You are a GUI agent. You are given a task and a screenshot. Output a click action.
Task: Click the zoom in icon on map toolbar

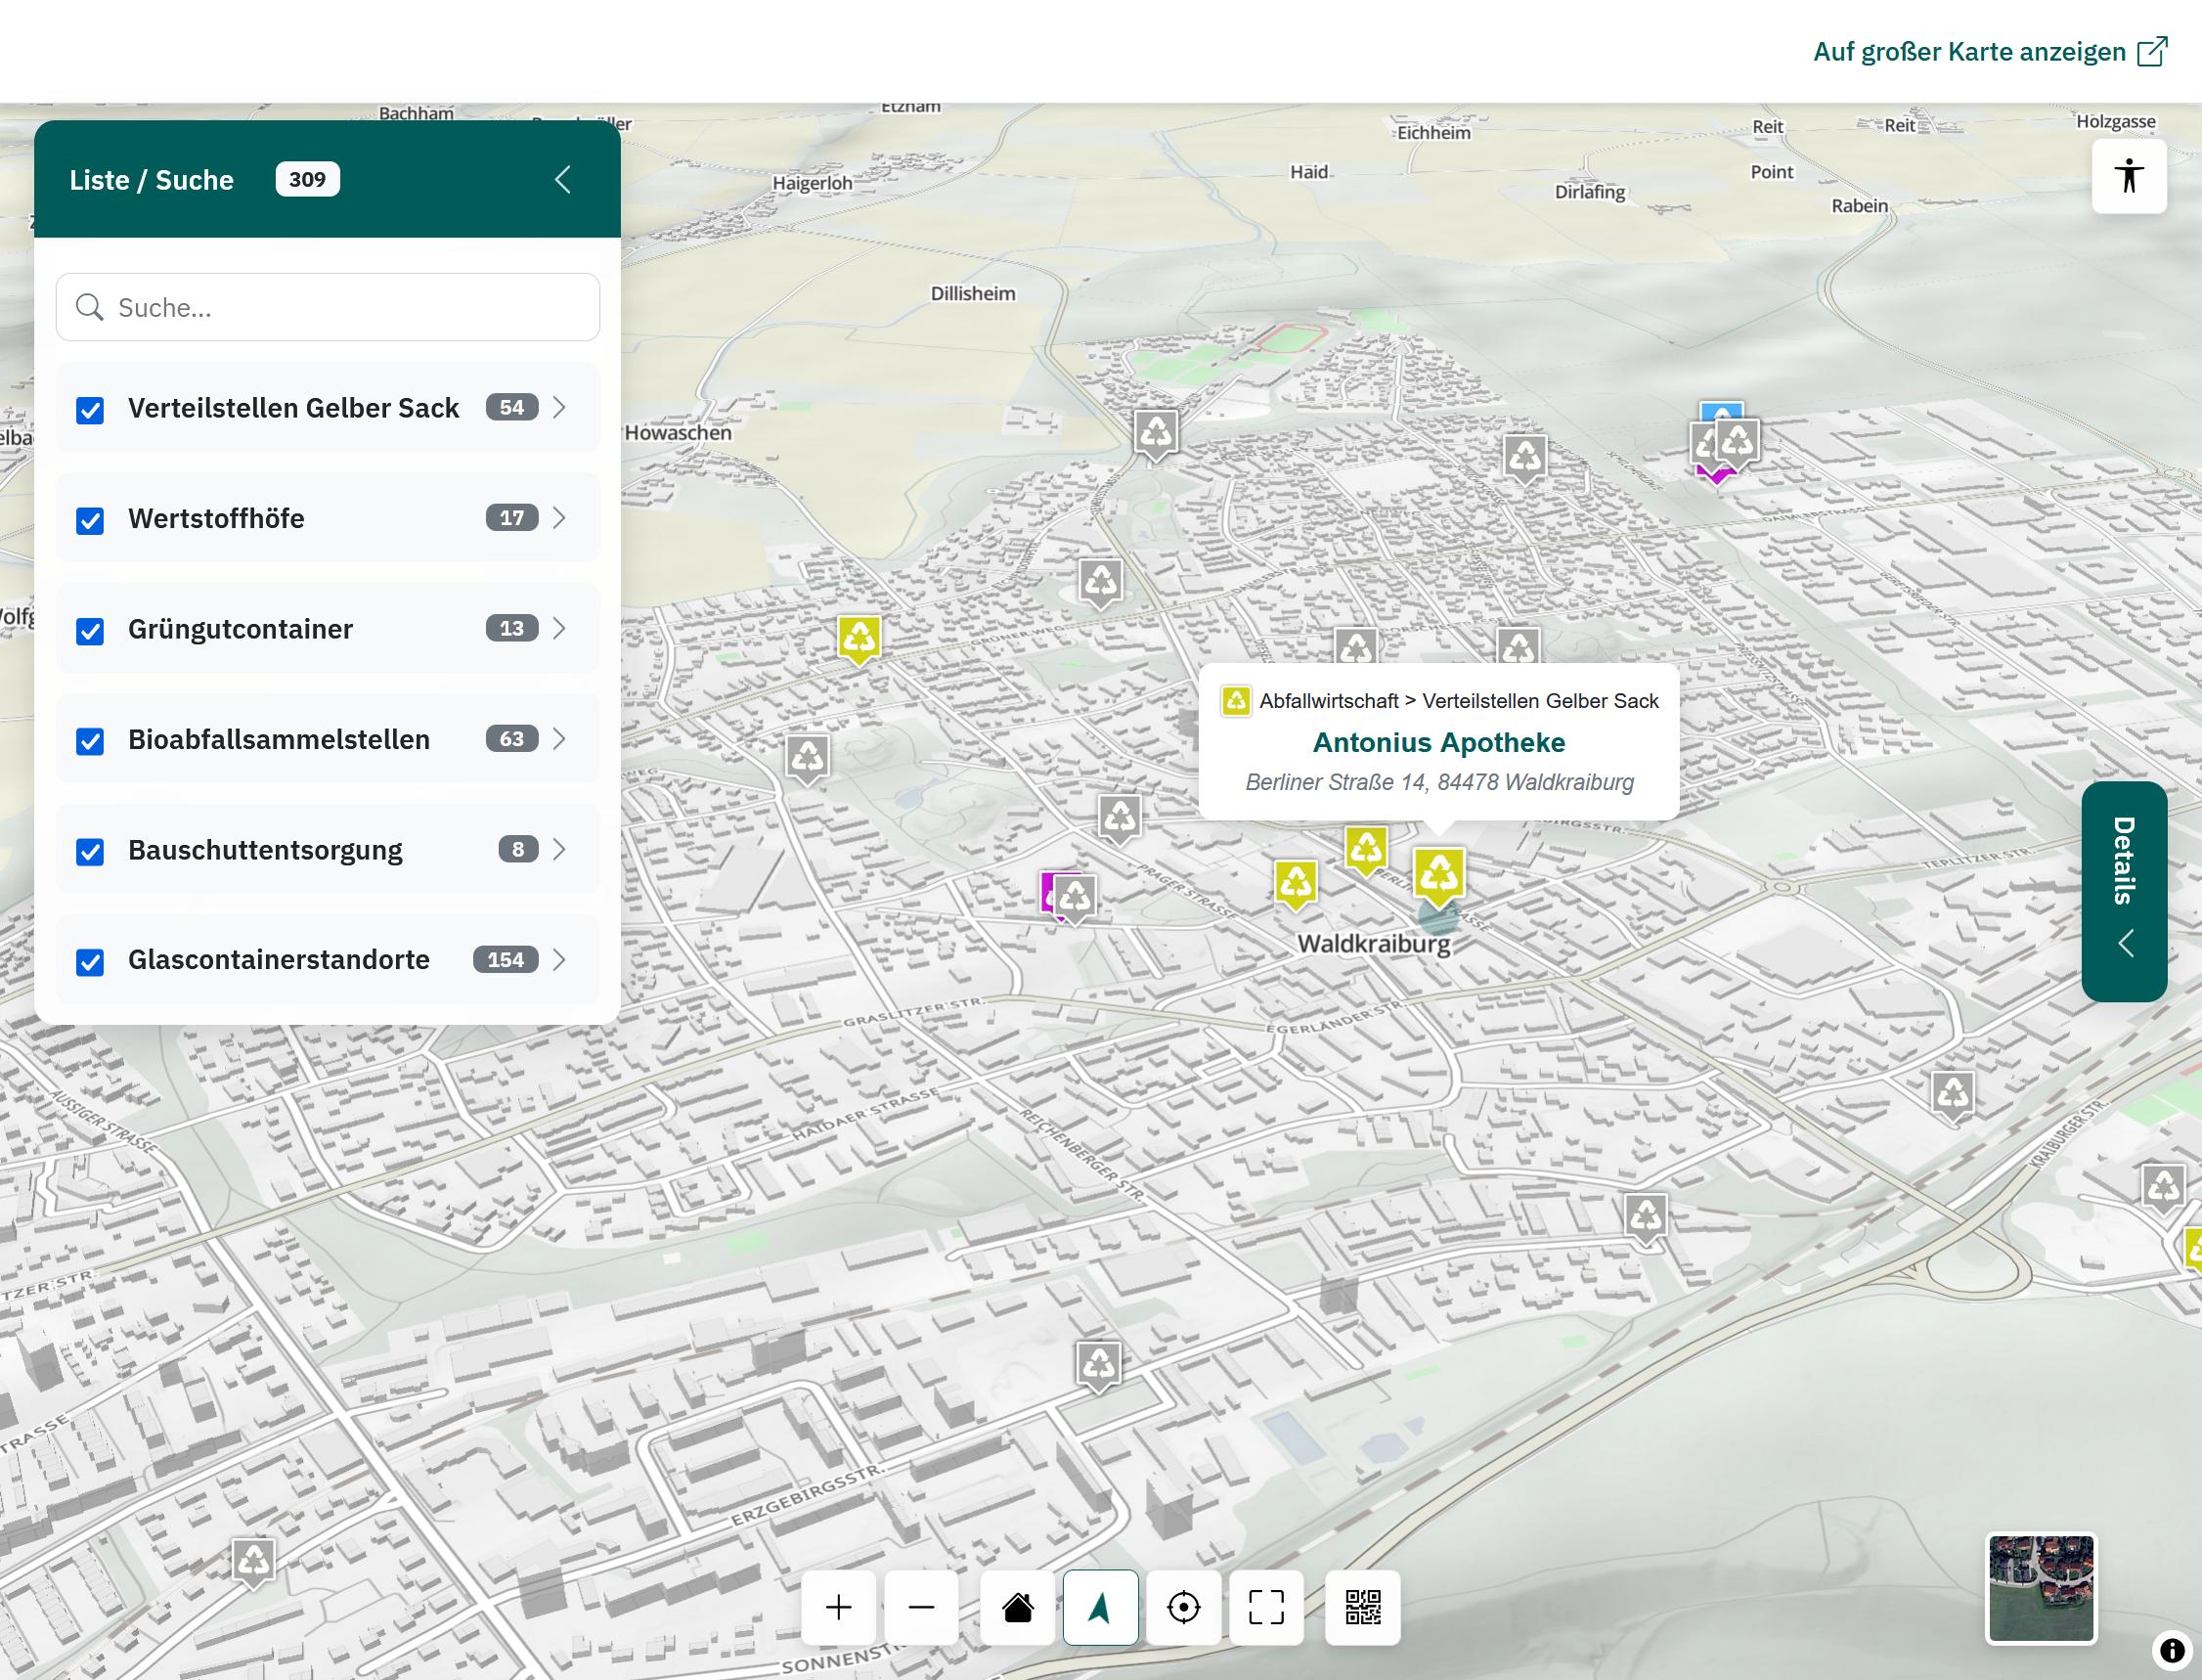tap(838, 1608)
